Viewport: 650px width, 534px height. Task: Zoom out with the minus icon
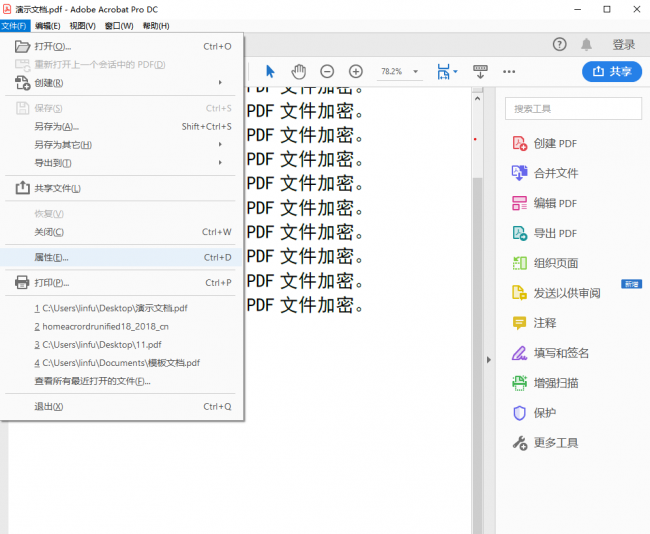pos(327,71)
